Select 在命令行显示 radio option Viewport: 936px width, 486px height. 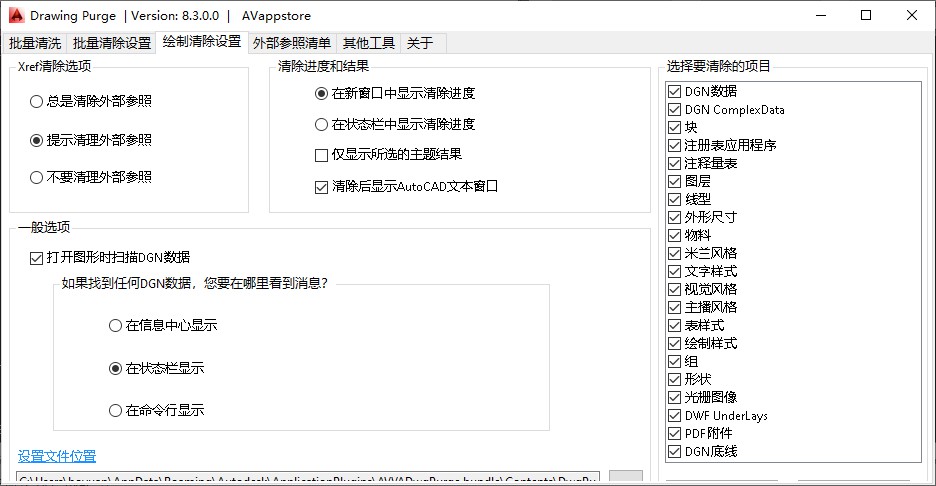tap(115, 410)
